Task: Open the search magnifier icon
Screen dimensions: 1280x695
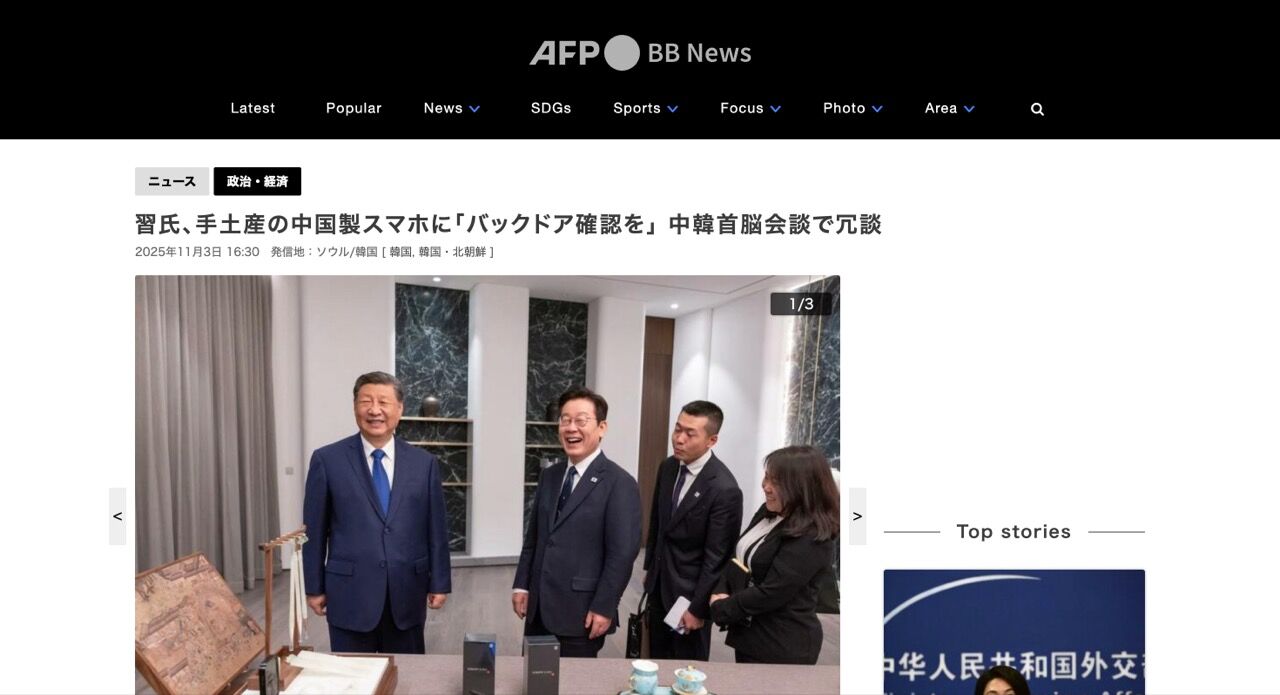Action: click(1037, 109)
